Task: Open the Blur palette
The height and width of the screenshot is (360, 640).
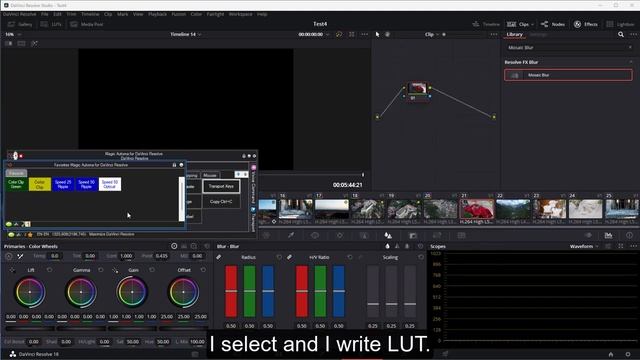Action: click(x=388, y=236)
